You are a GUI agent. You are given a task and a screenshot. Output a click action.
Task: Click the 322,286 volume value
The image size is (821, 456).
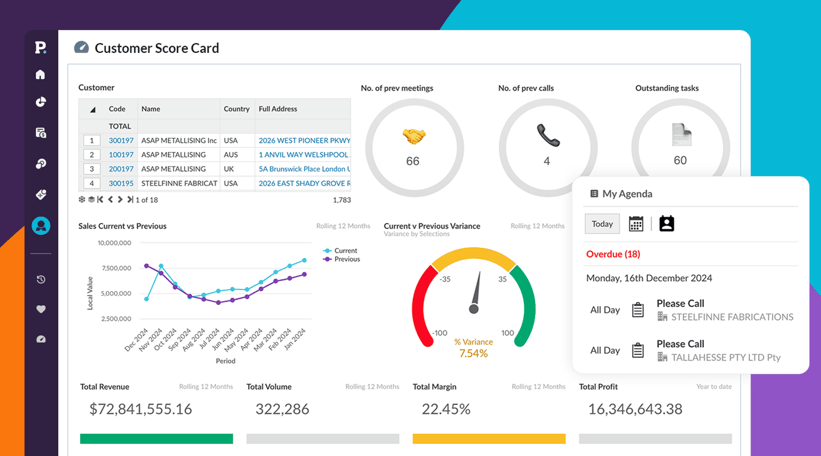tap(282, 409)
